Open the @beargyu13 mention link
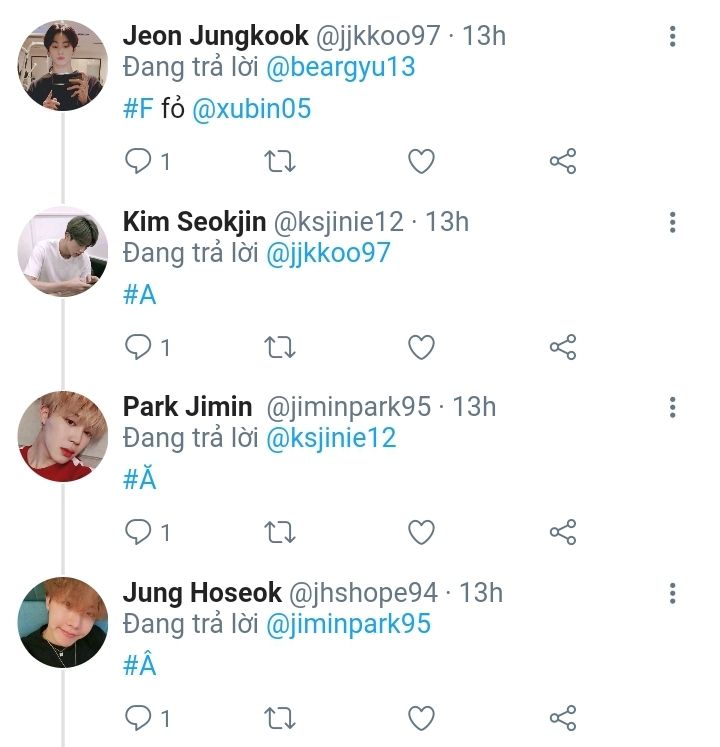The width and height of the screenshot is (720, 747). coord(340,68)
